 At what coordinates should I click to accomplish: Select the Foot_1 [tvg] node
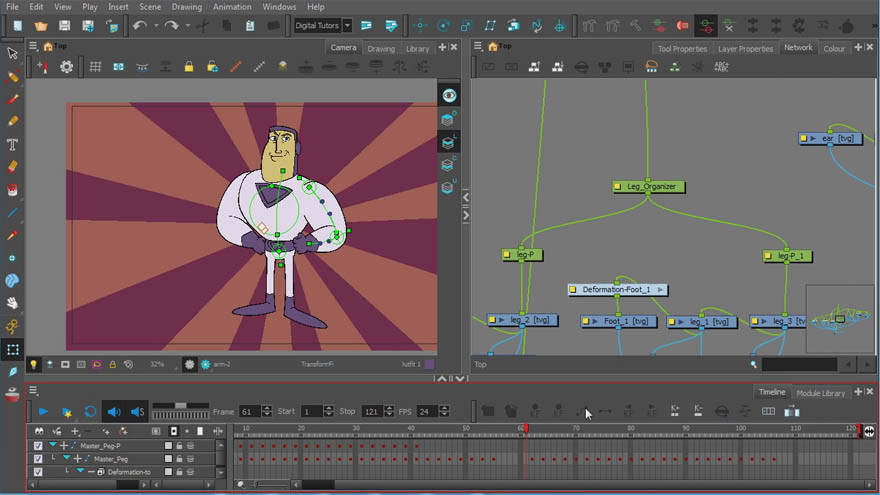618,321
